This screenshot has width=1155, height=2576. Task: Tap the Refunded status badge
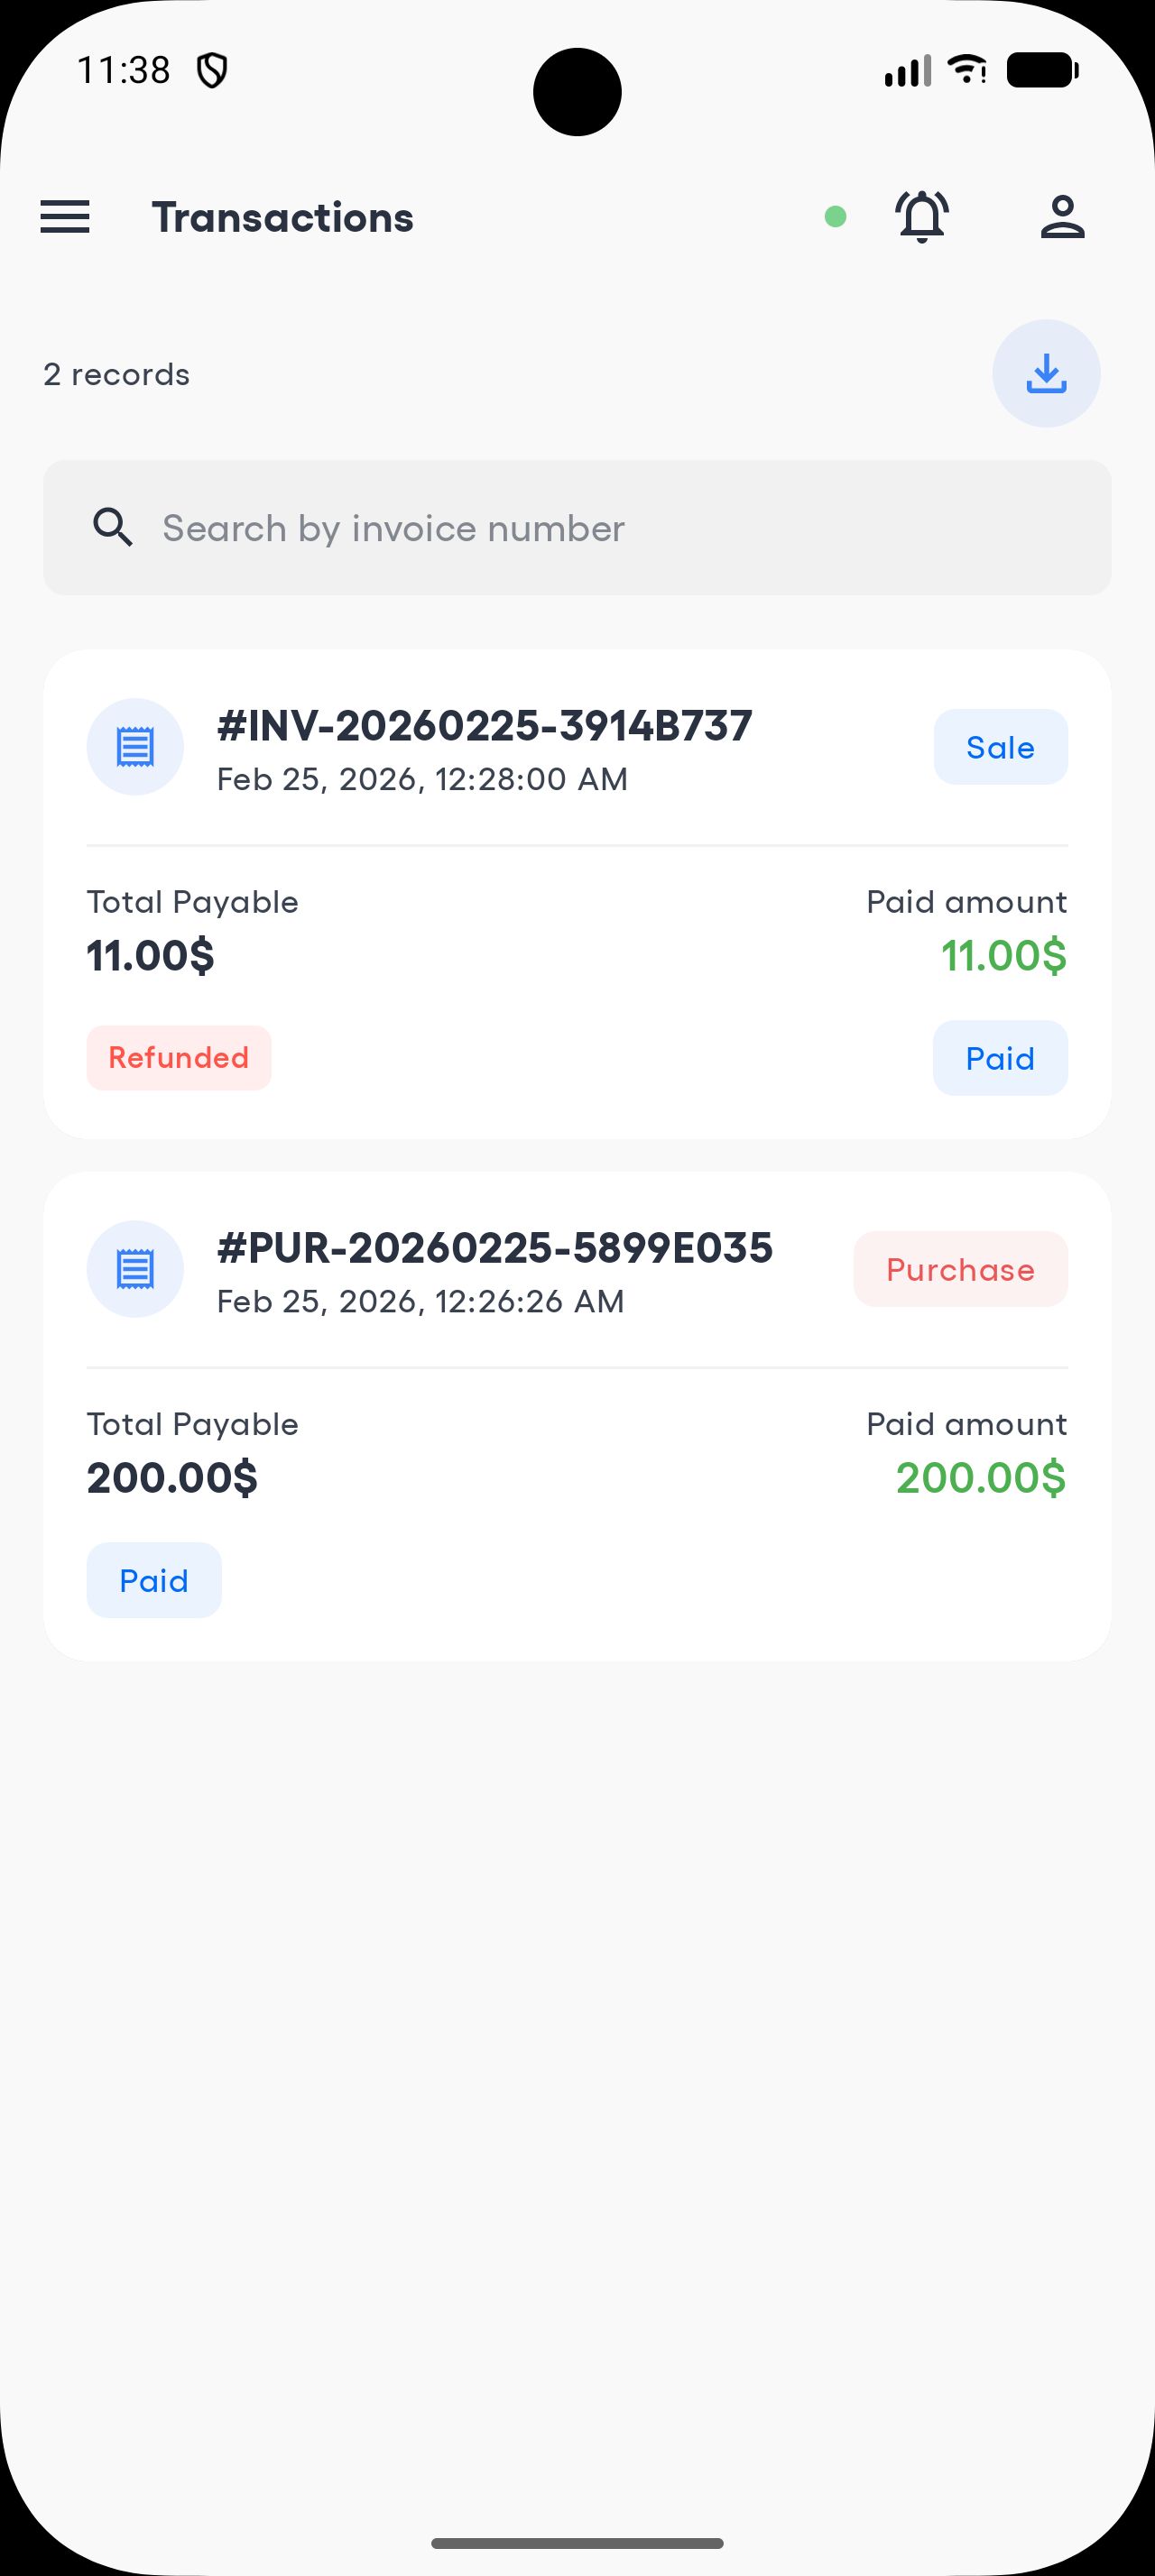179,1058
